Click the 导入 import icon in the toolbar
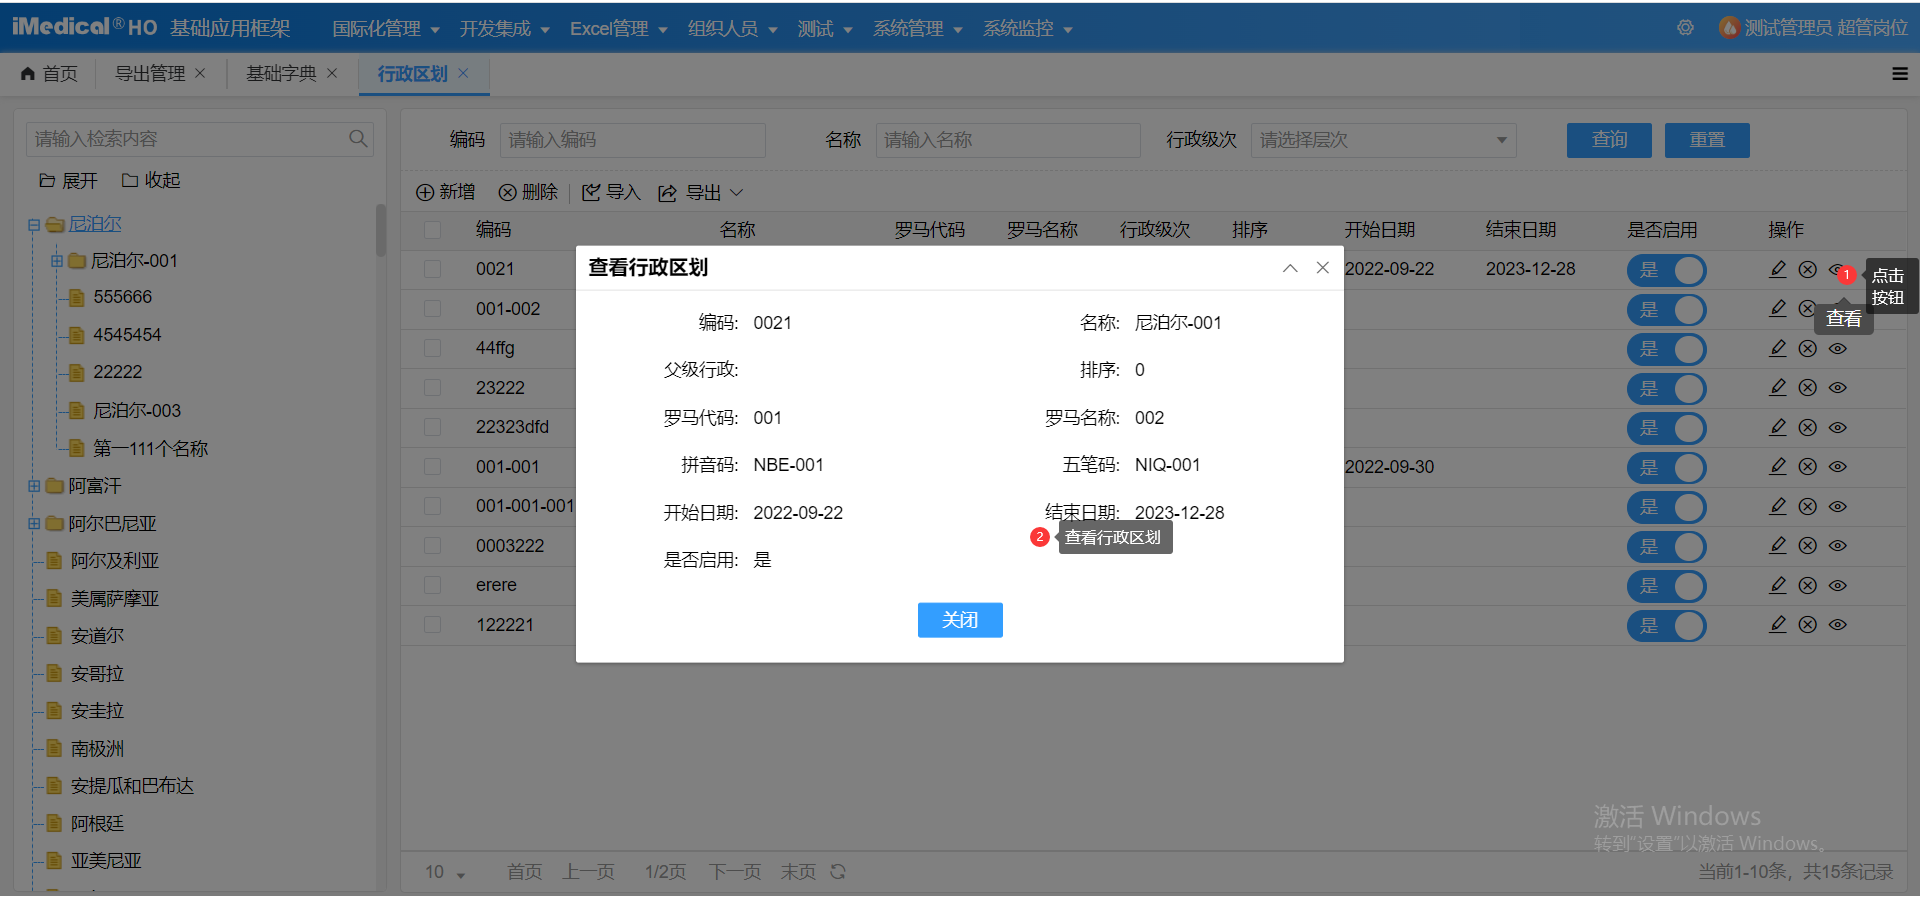 591,192
